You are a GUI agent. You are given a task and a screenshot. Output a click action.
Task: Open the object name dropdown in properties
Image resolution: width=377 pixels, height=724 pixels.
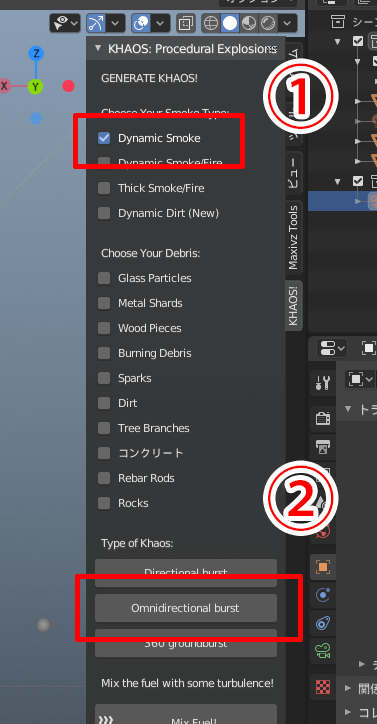360,380
